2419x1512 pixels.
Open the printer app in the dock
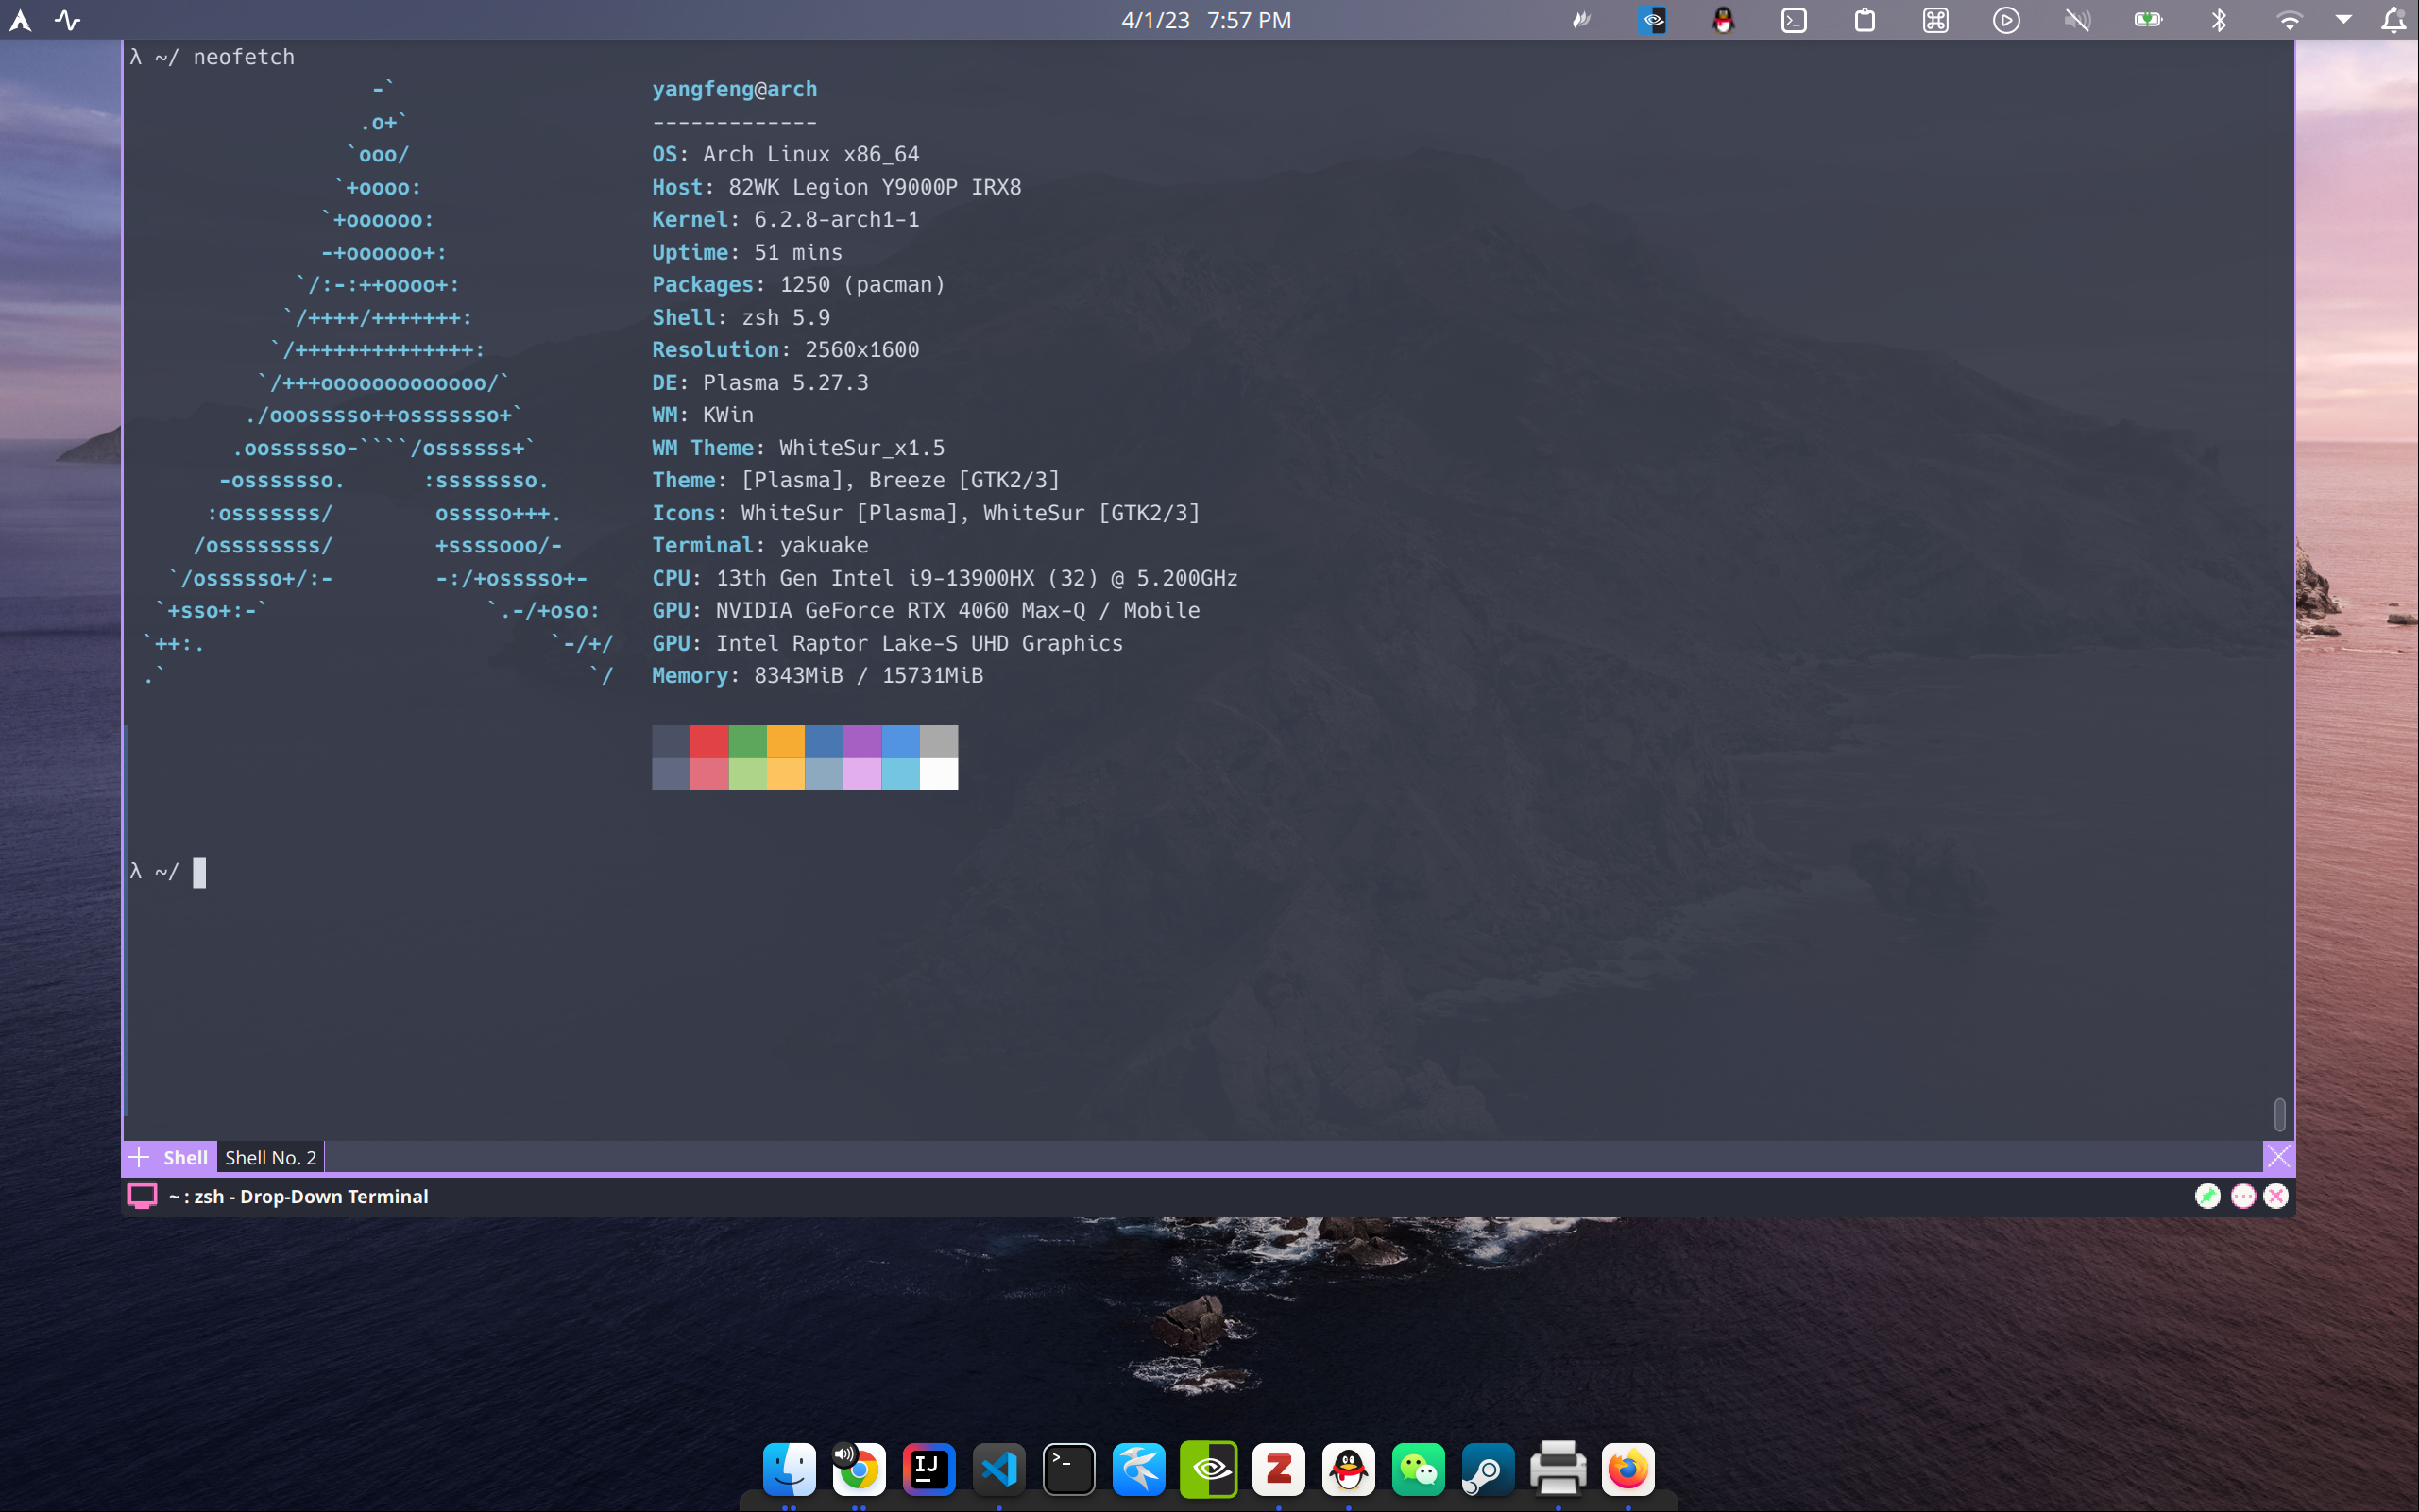[1558, 1469]
